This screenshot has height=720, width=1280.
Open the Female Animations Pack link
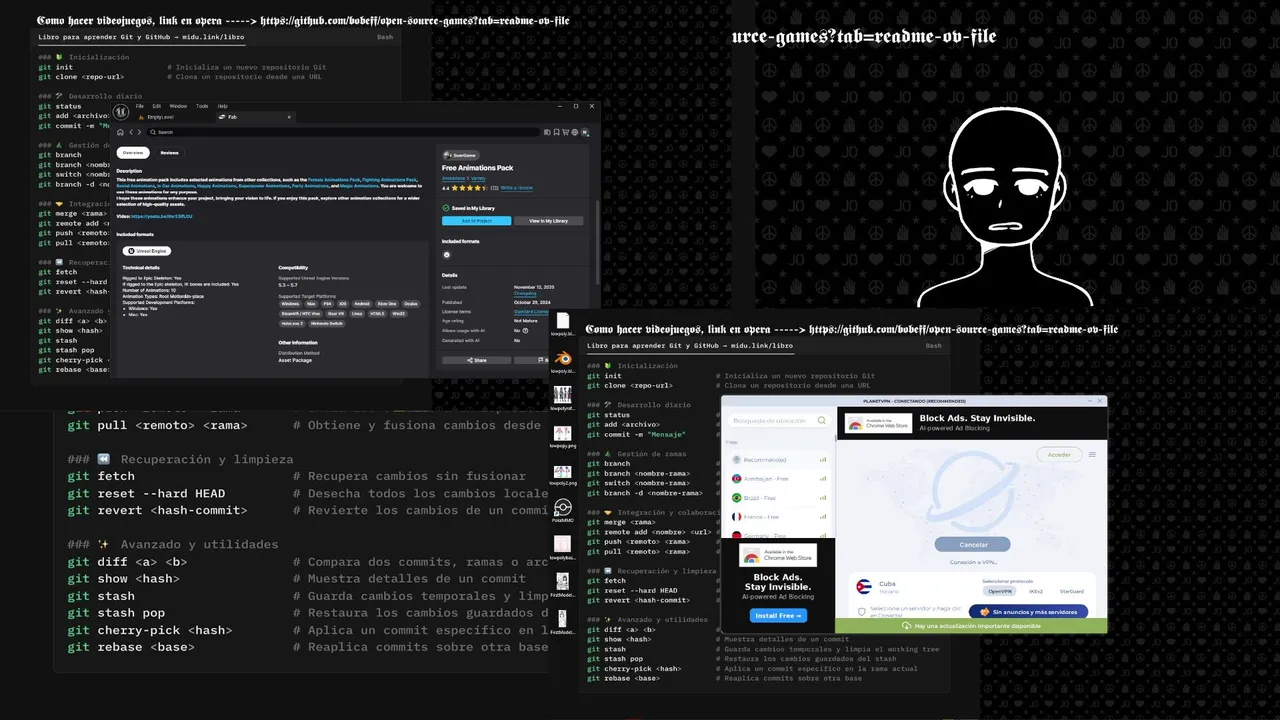(334, 180)
